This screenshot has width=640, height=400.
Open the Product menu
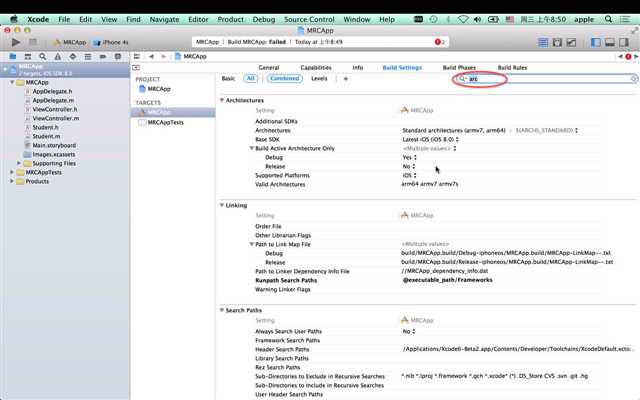(230, 19)
